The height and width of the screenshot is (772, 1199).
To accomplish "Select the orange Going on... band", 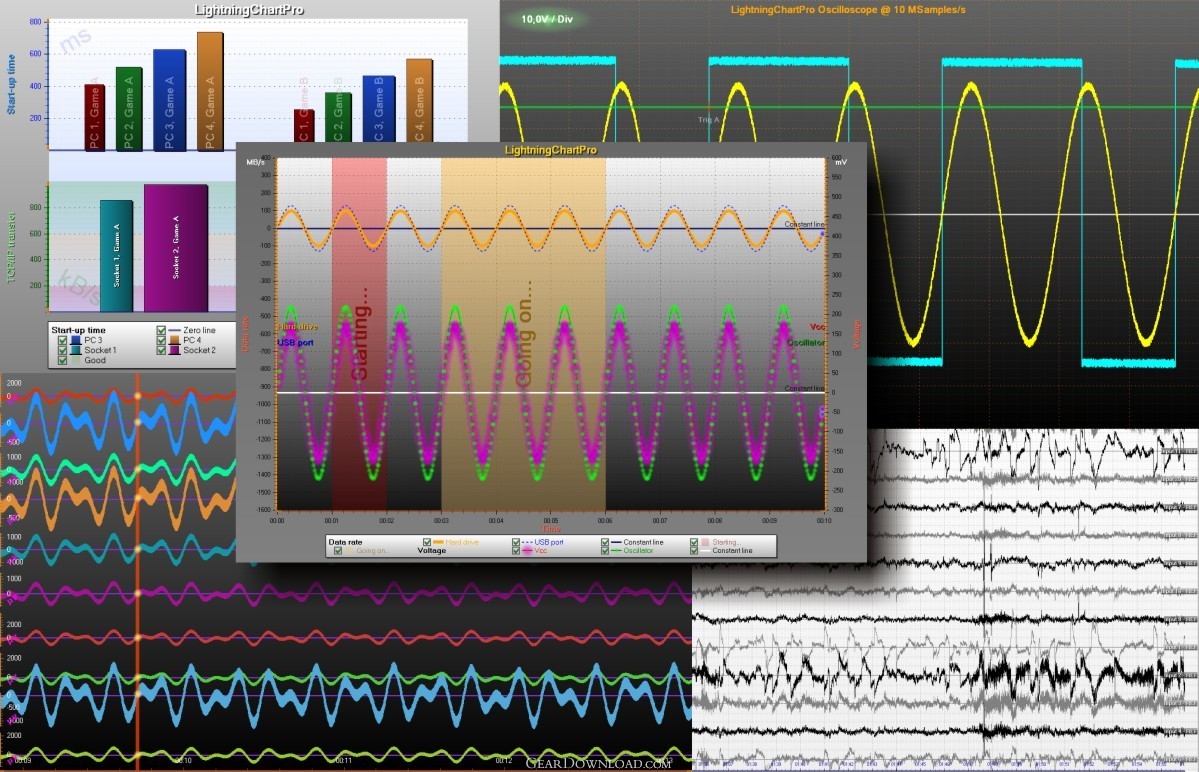I will coord(523,334).
